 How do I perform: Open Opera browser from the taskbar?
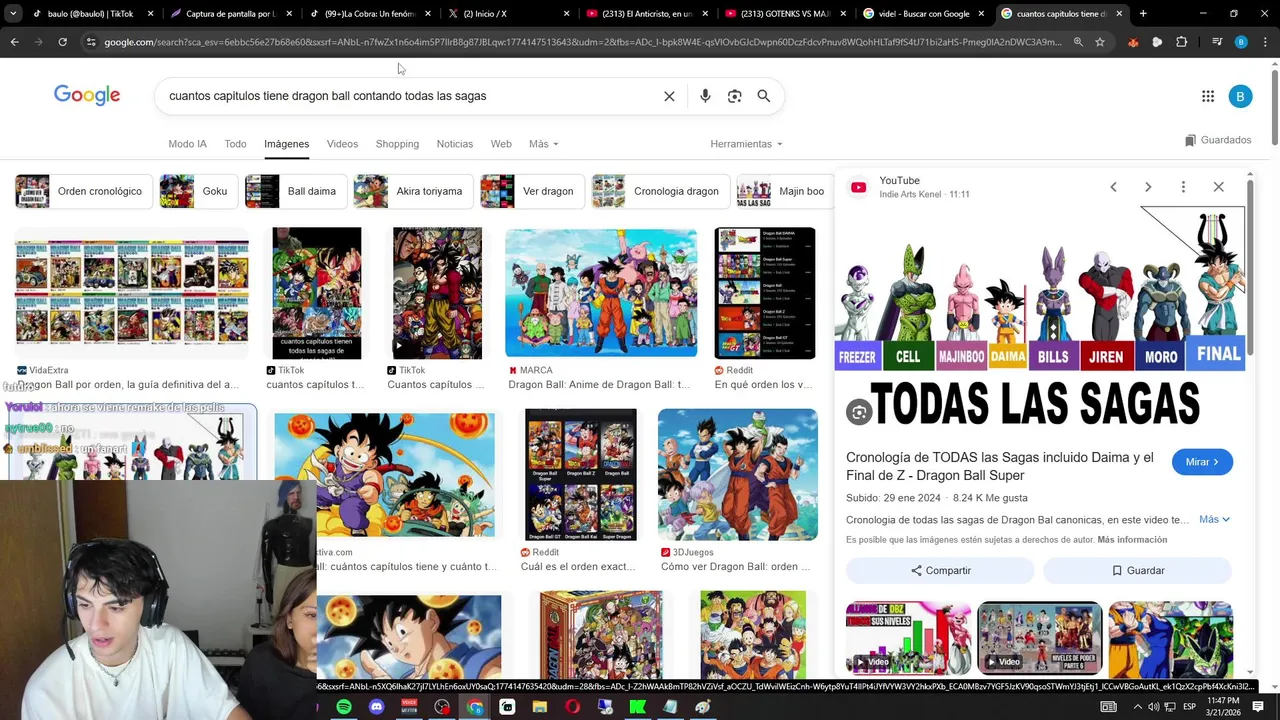572,707
